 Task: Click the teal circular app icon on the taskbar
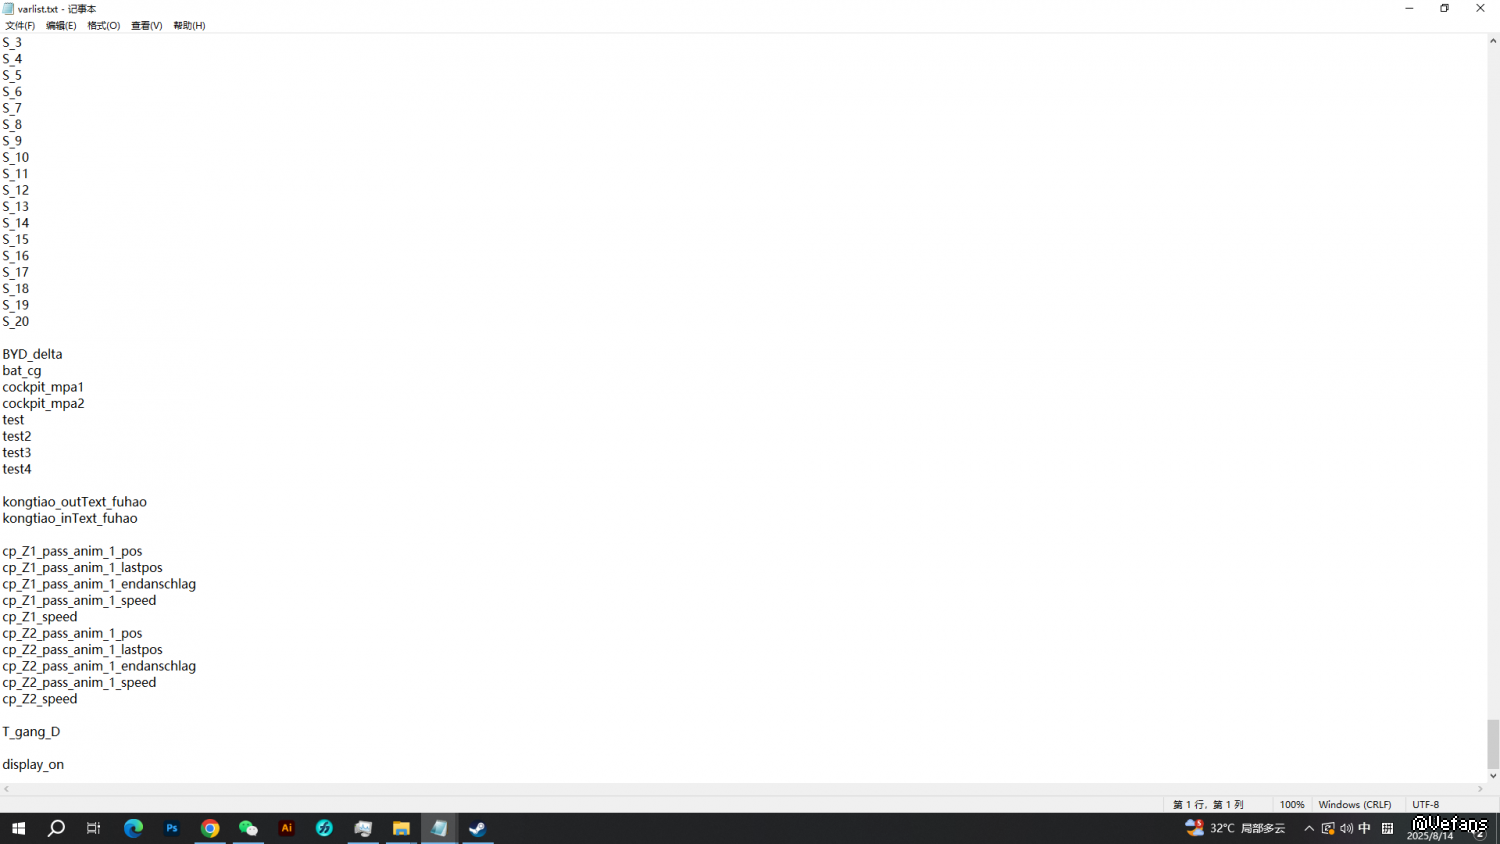325,828
